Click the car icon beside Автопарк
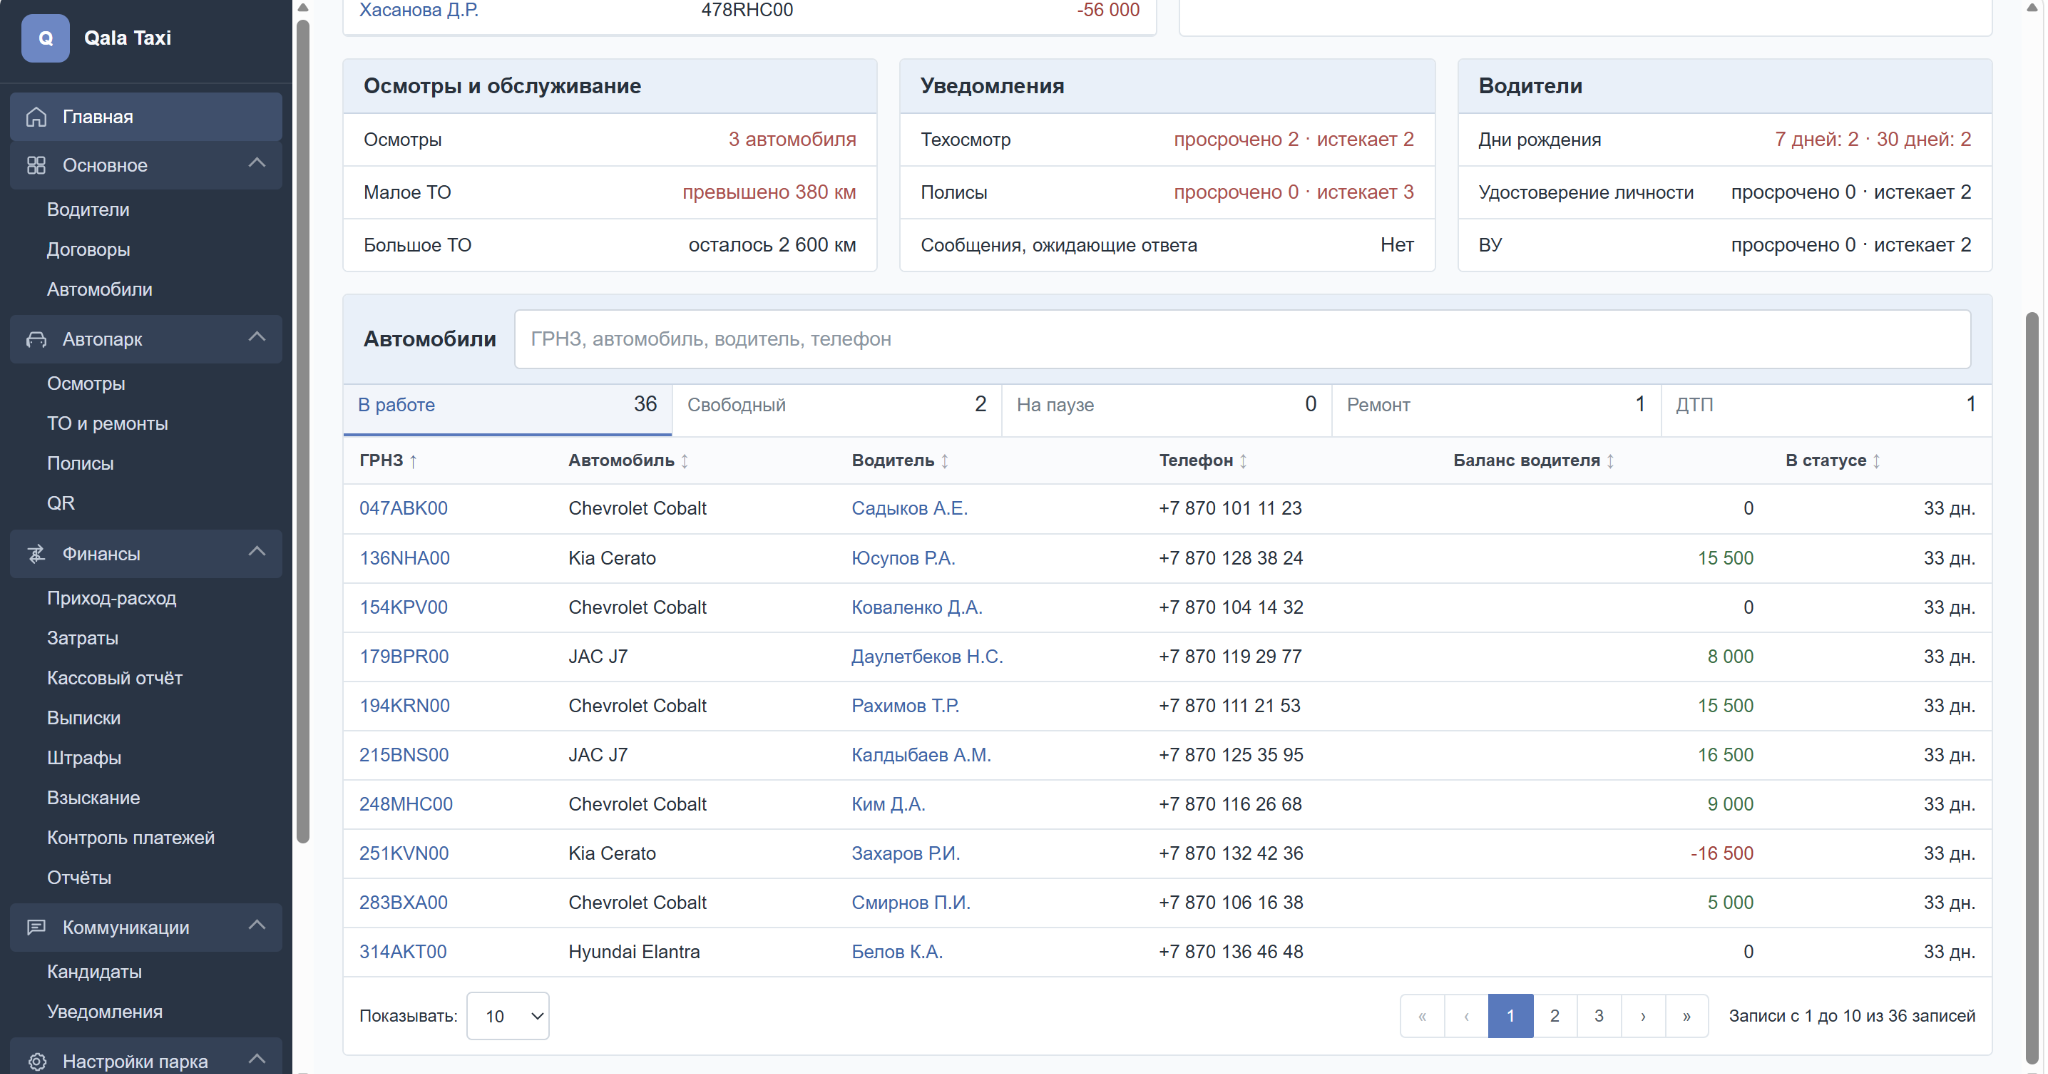2048x1074 pixels. pos(36,340)
